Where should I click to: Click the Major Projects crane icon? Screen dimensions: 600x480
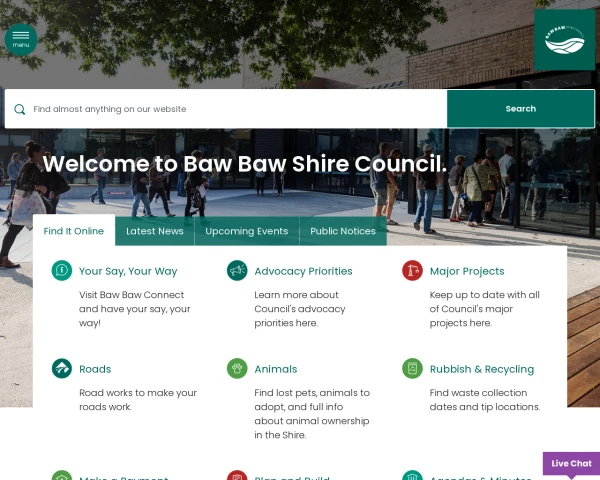coord(412,270)
